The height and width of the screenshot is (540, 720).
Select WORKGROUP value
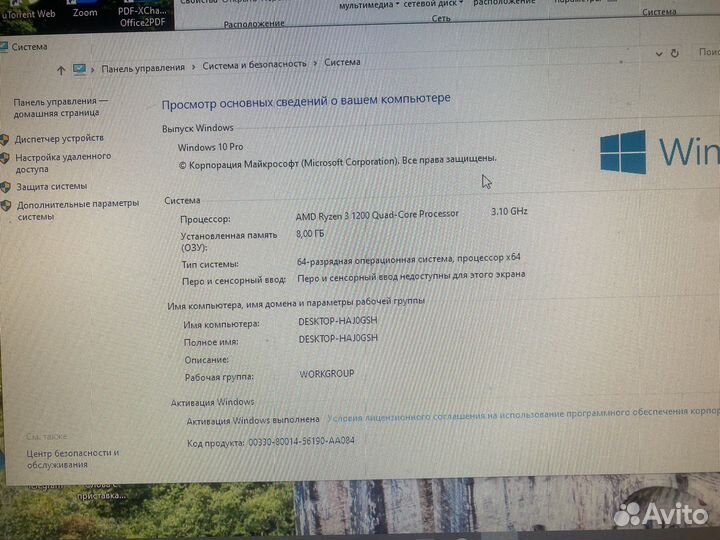pyautogui.click(x=326, y=374)
